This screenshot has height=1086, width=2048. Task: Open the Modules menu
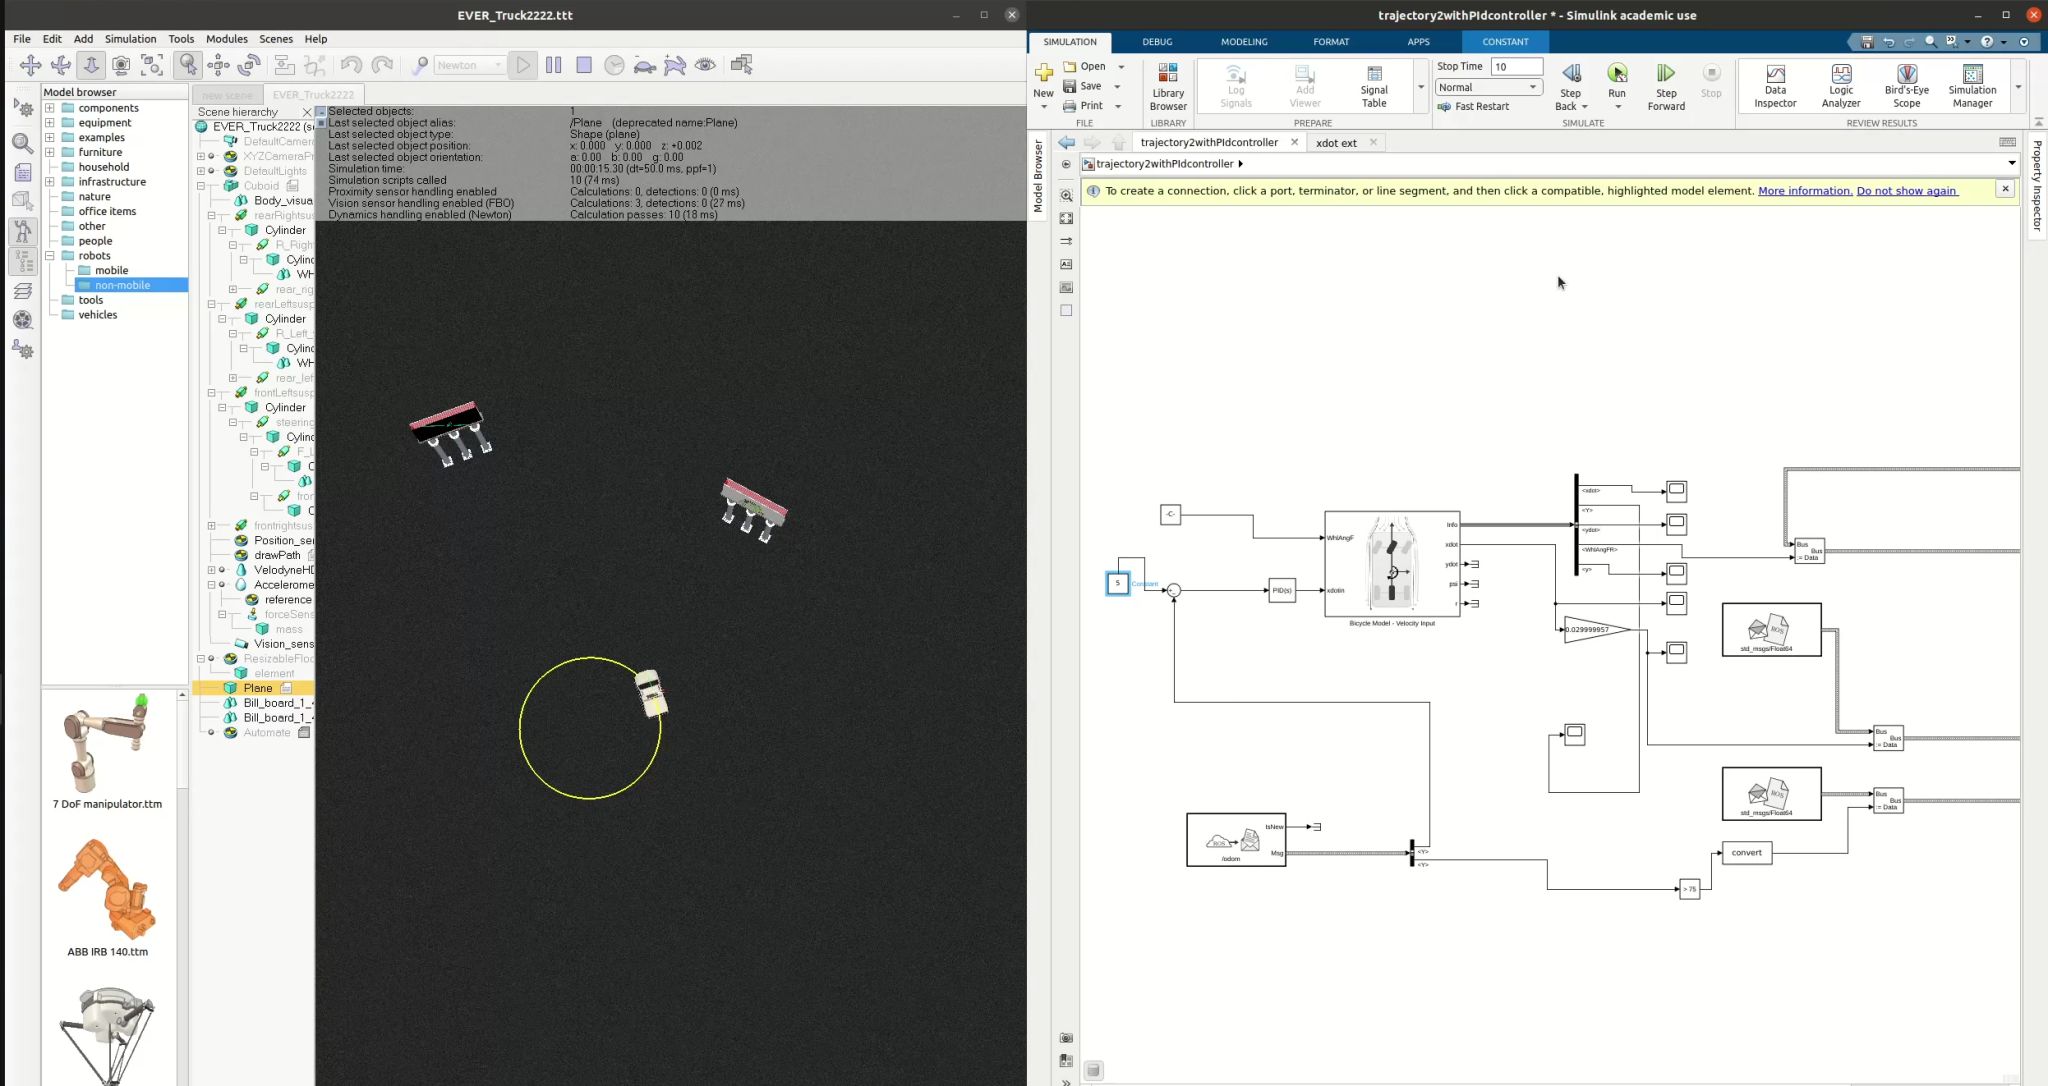pyautogui.click(x=226, y=39)
